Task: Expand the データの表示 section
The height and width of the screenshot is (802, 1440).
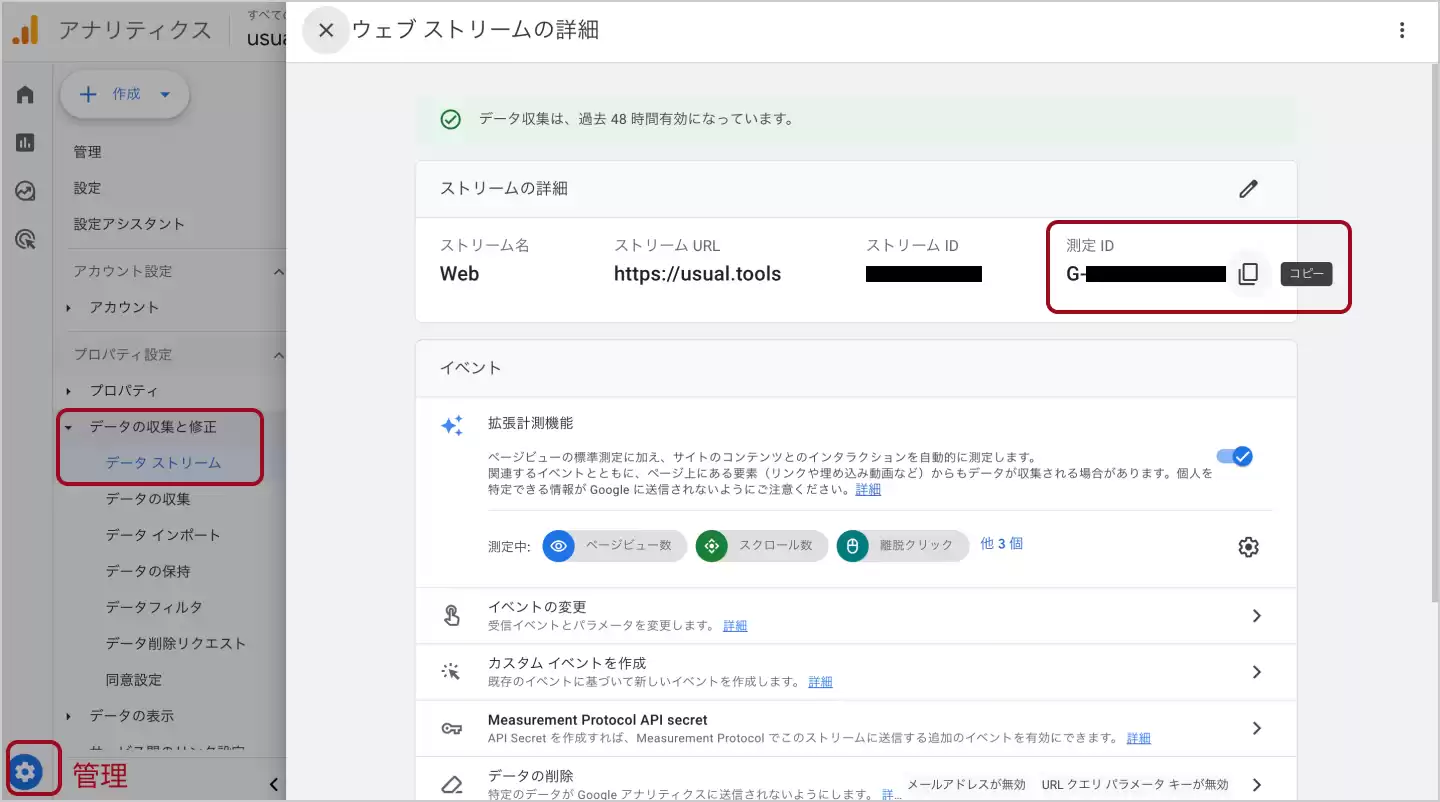Action: tap(69, 716)
